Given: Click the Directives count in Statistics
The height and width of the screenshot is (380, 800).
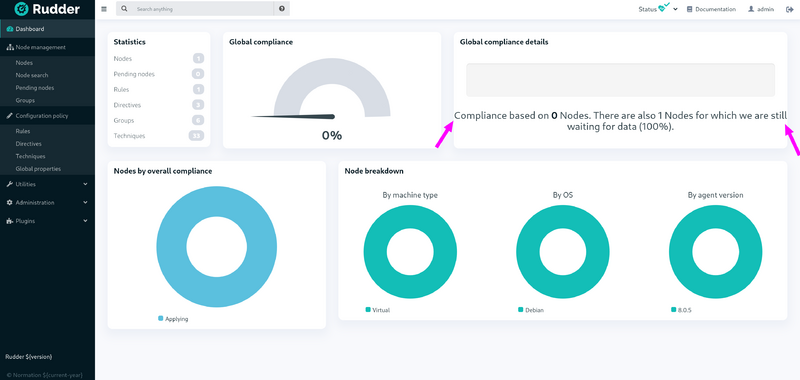Looking at the screenshot, I should (x=198, y=105).
